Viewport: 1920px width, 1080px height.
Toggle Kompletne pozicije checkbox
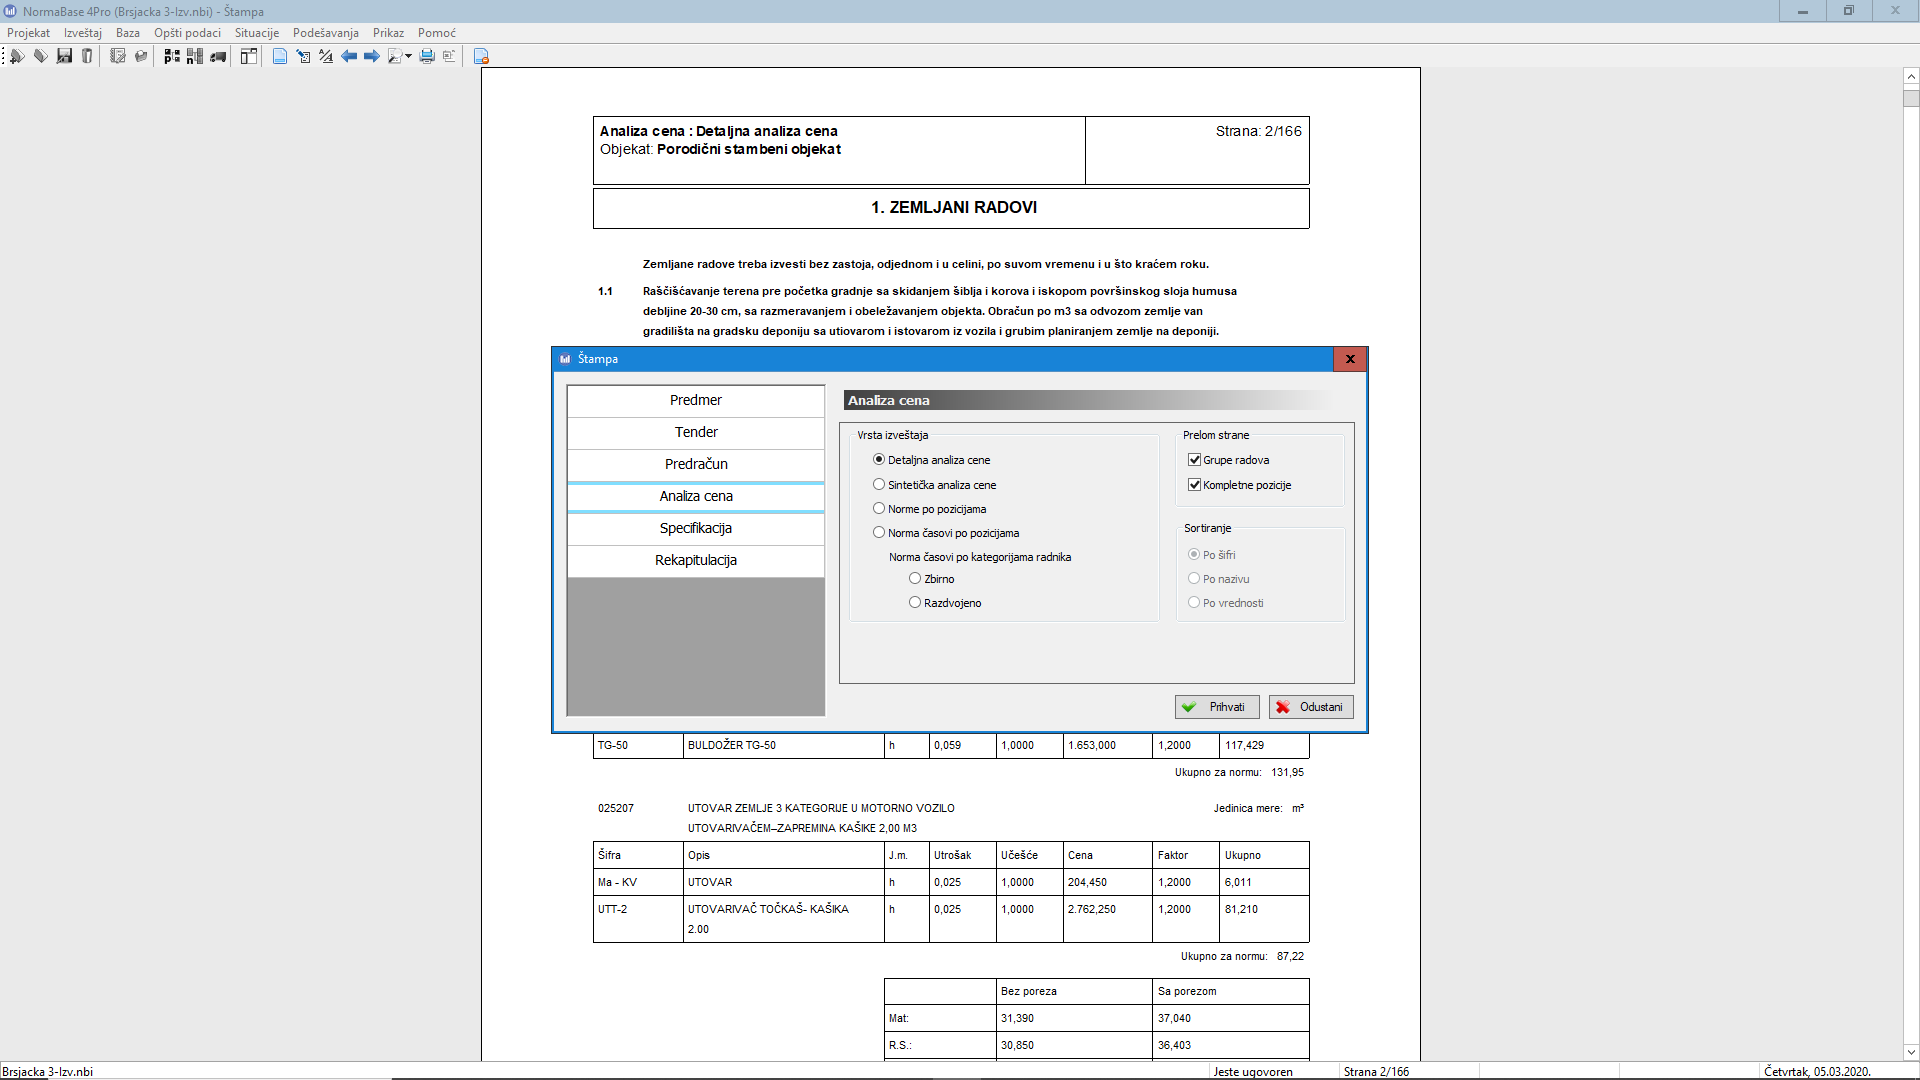(x=1194, y=485)
